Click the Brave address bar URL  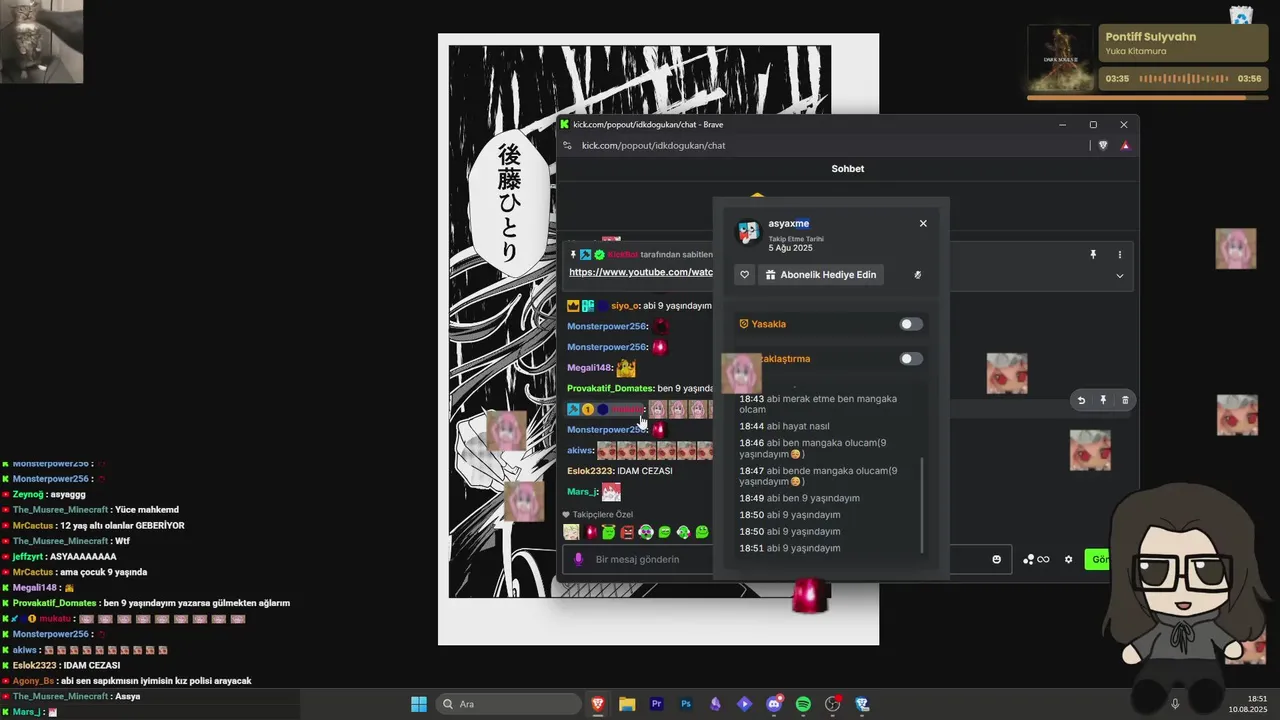[x=654, y=146]
